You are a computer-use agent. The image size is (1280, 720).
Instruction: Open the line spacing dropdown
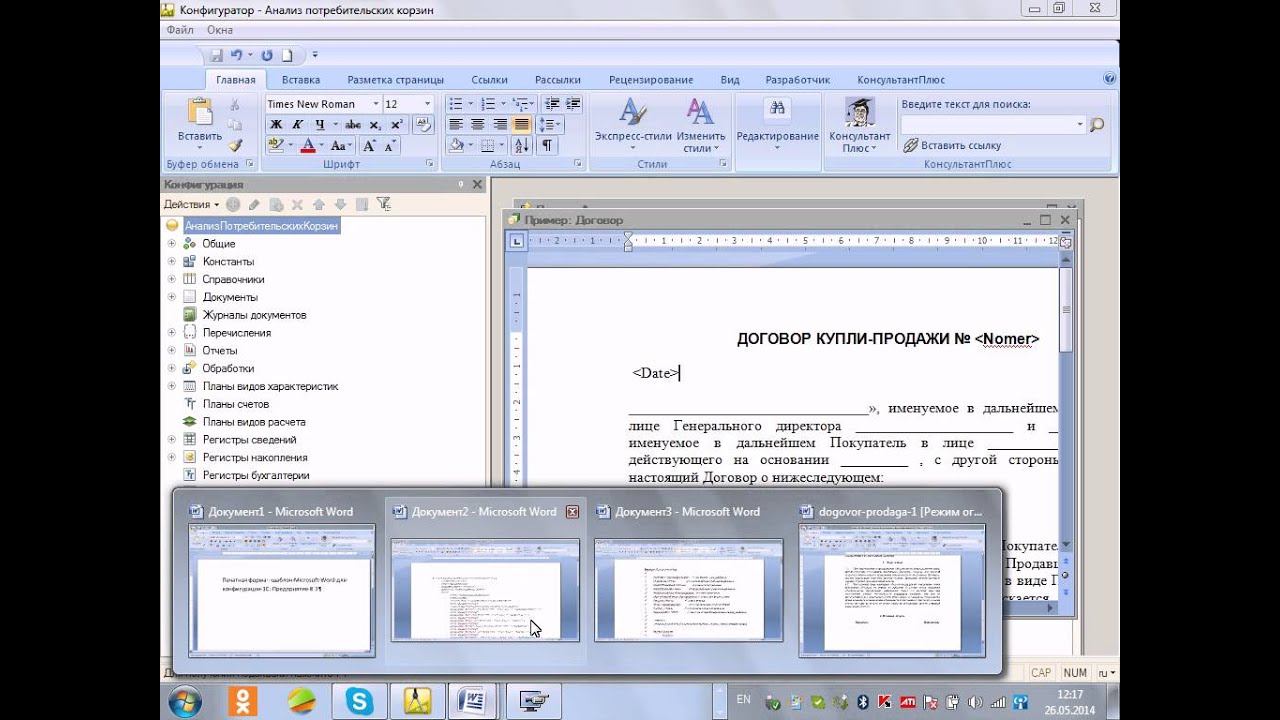click(x=549, y=125)
